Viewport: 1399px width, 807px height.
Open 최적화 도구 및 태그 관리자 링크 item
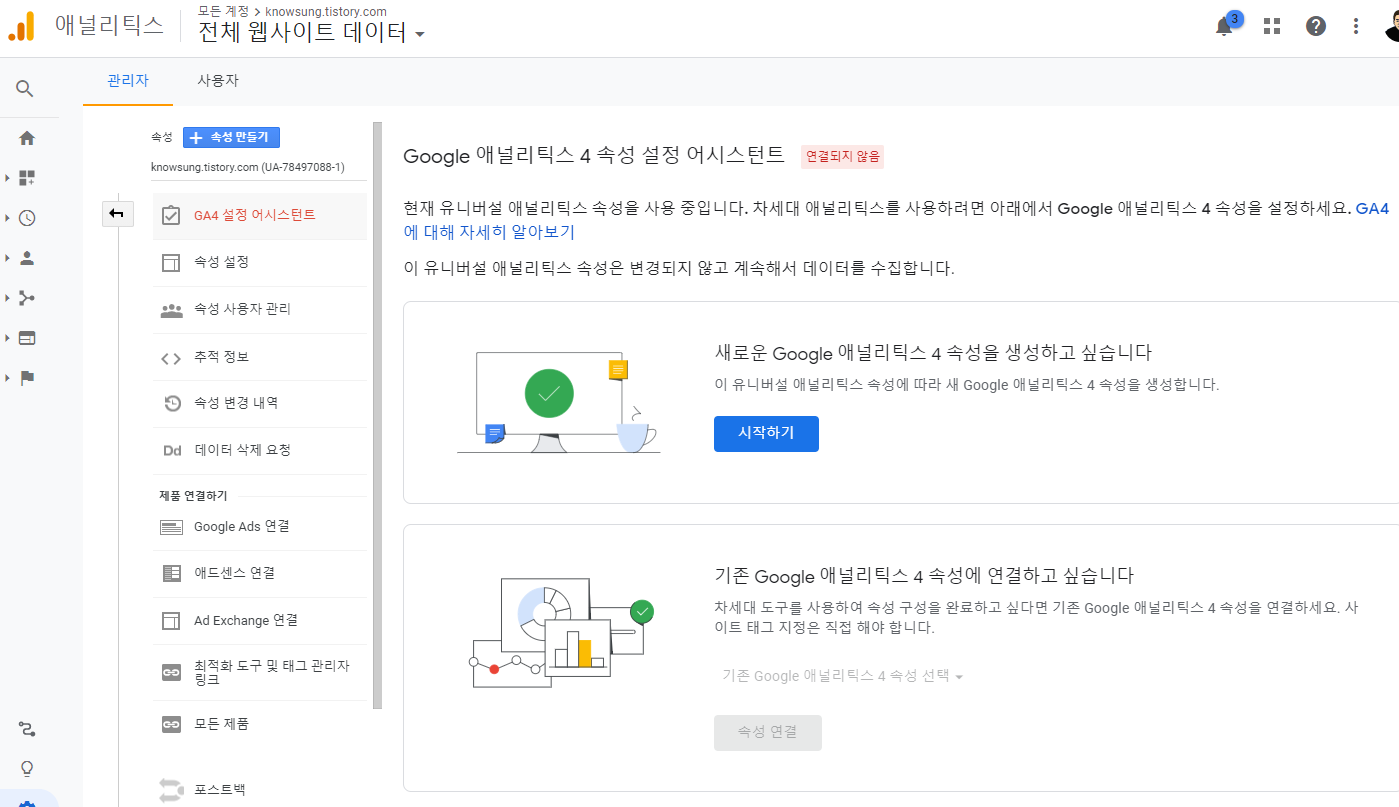pyautogui.click(x=260, y=672)
